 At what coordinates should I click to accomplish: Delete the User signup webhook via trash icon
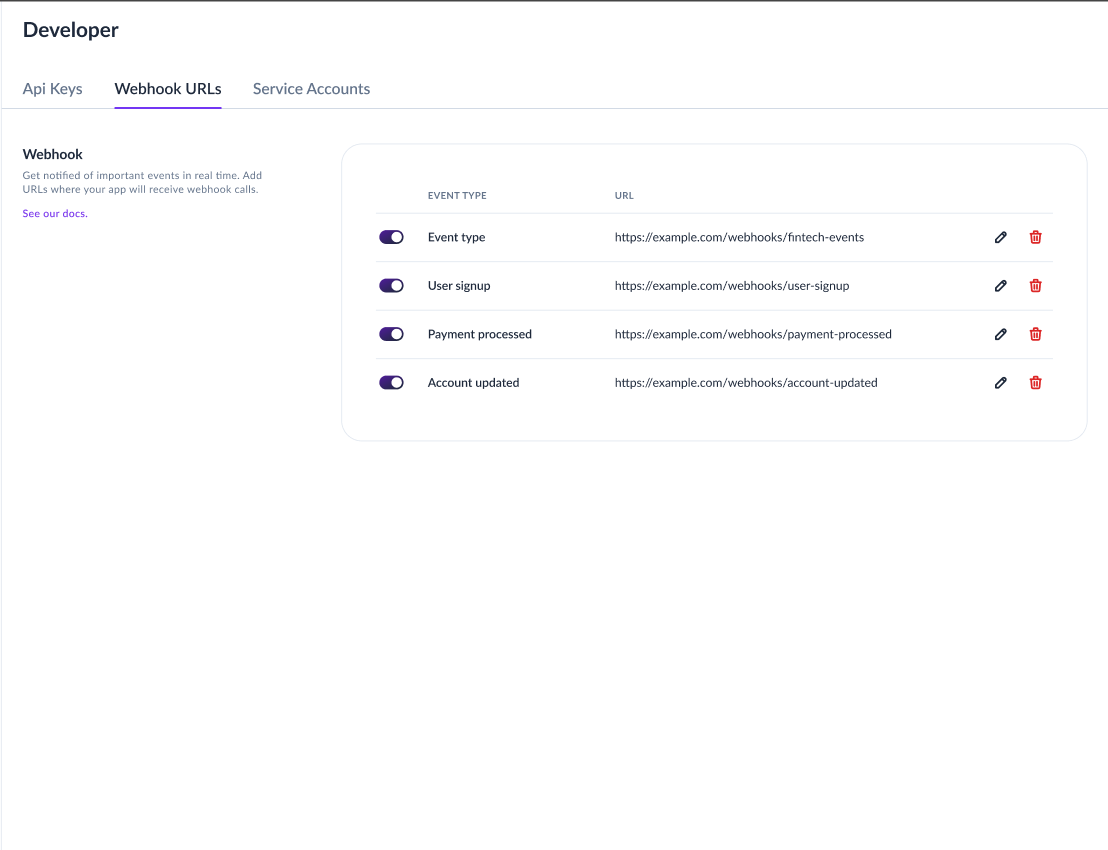[x=1035, y=285]
